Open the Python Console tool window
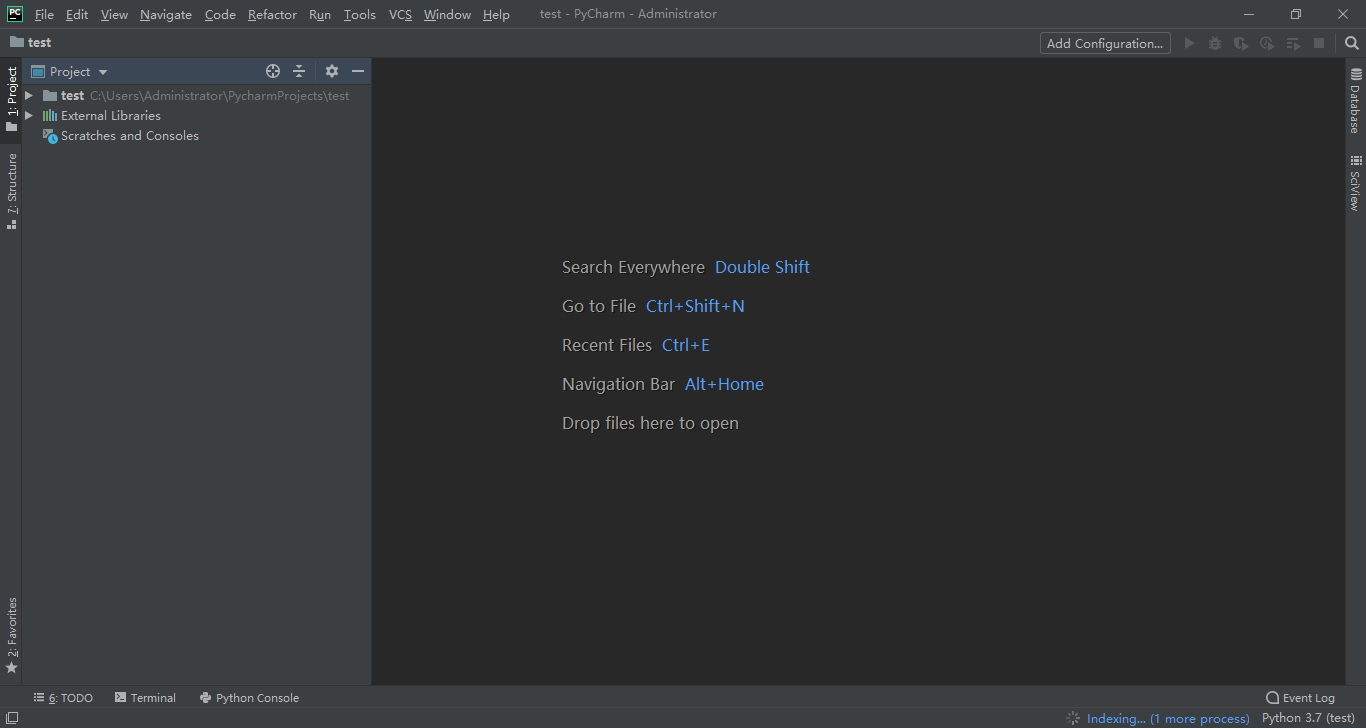 249,698
